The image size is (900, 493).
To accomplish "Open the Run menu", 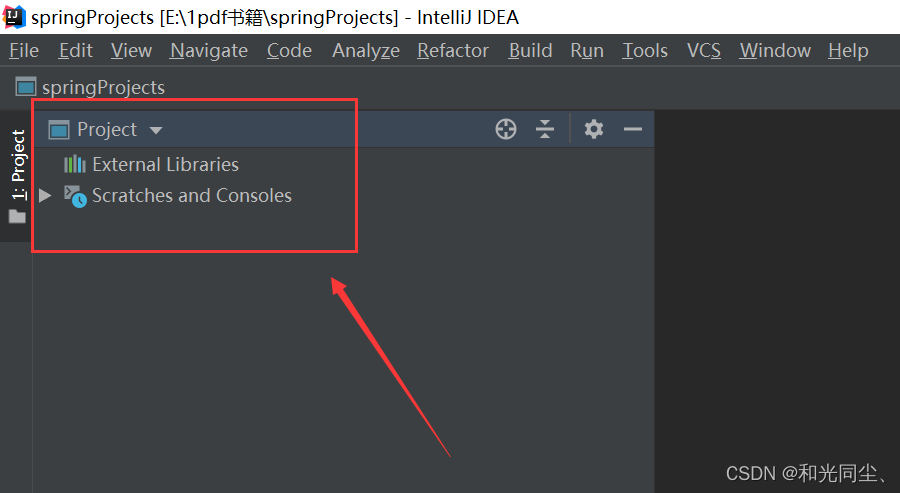I will tap(587, 51).
